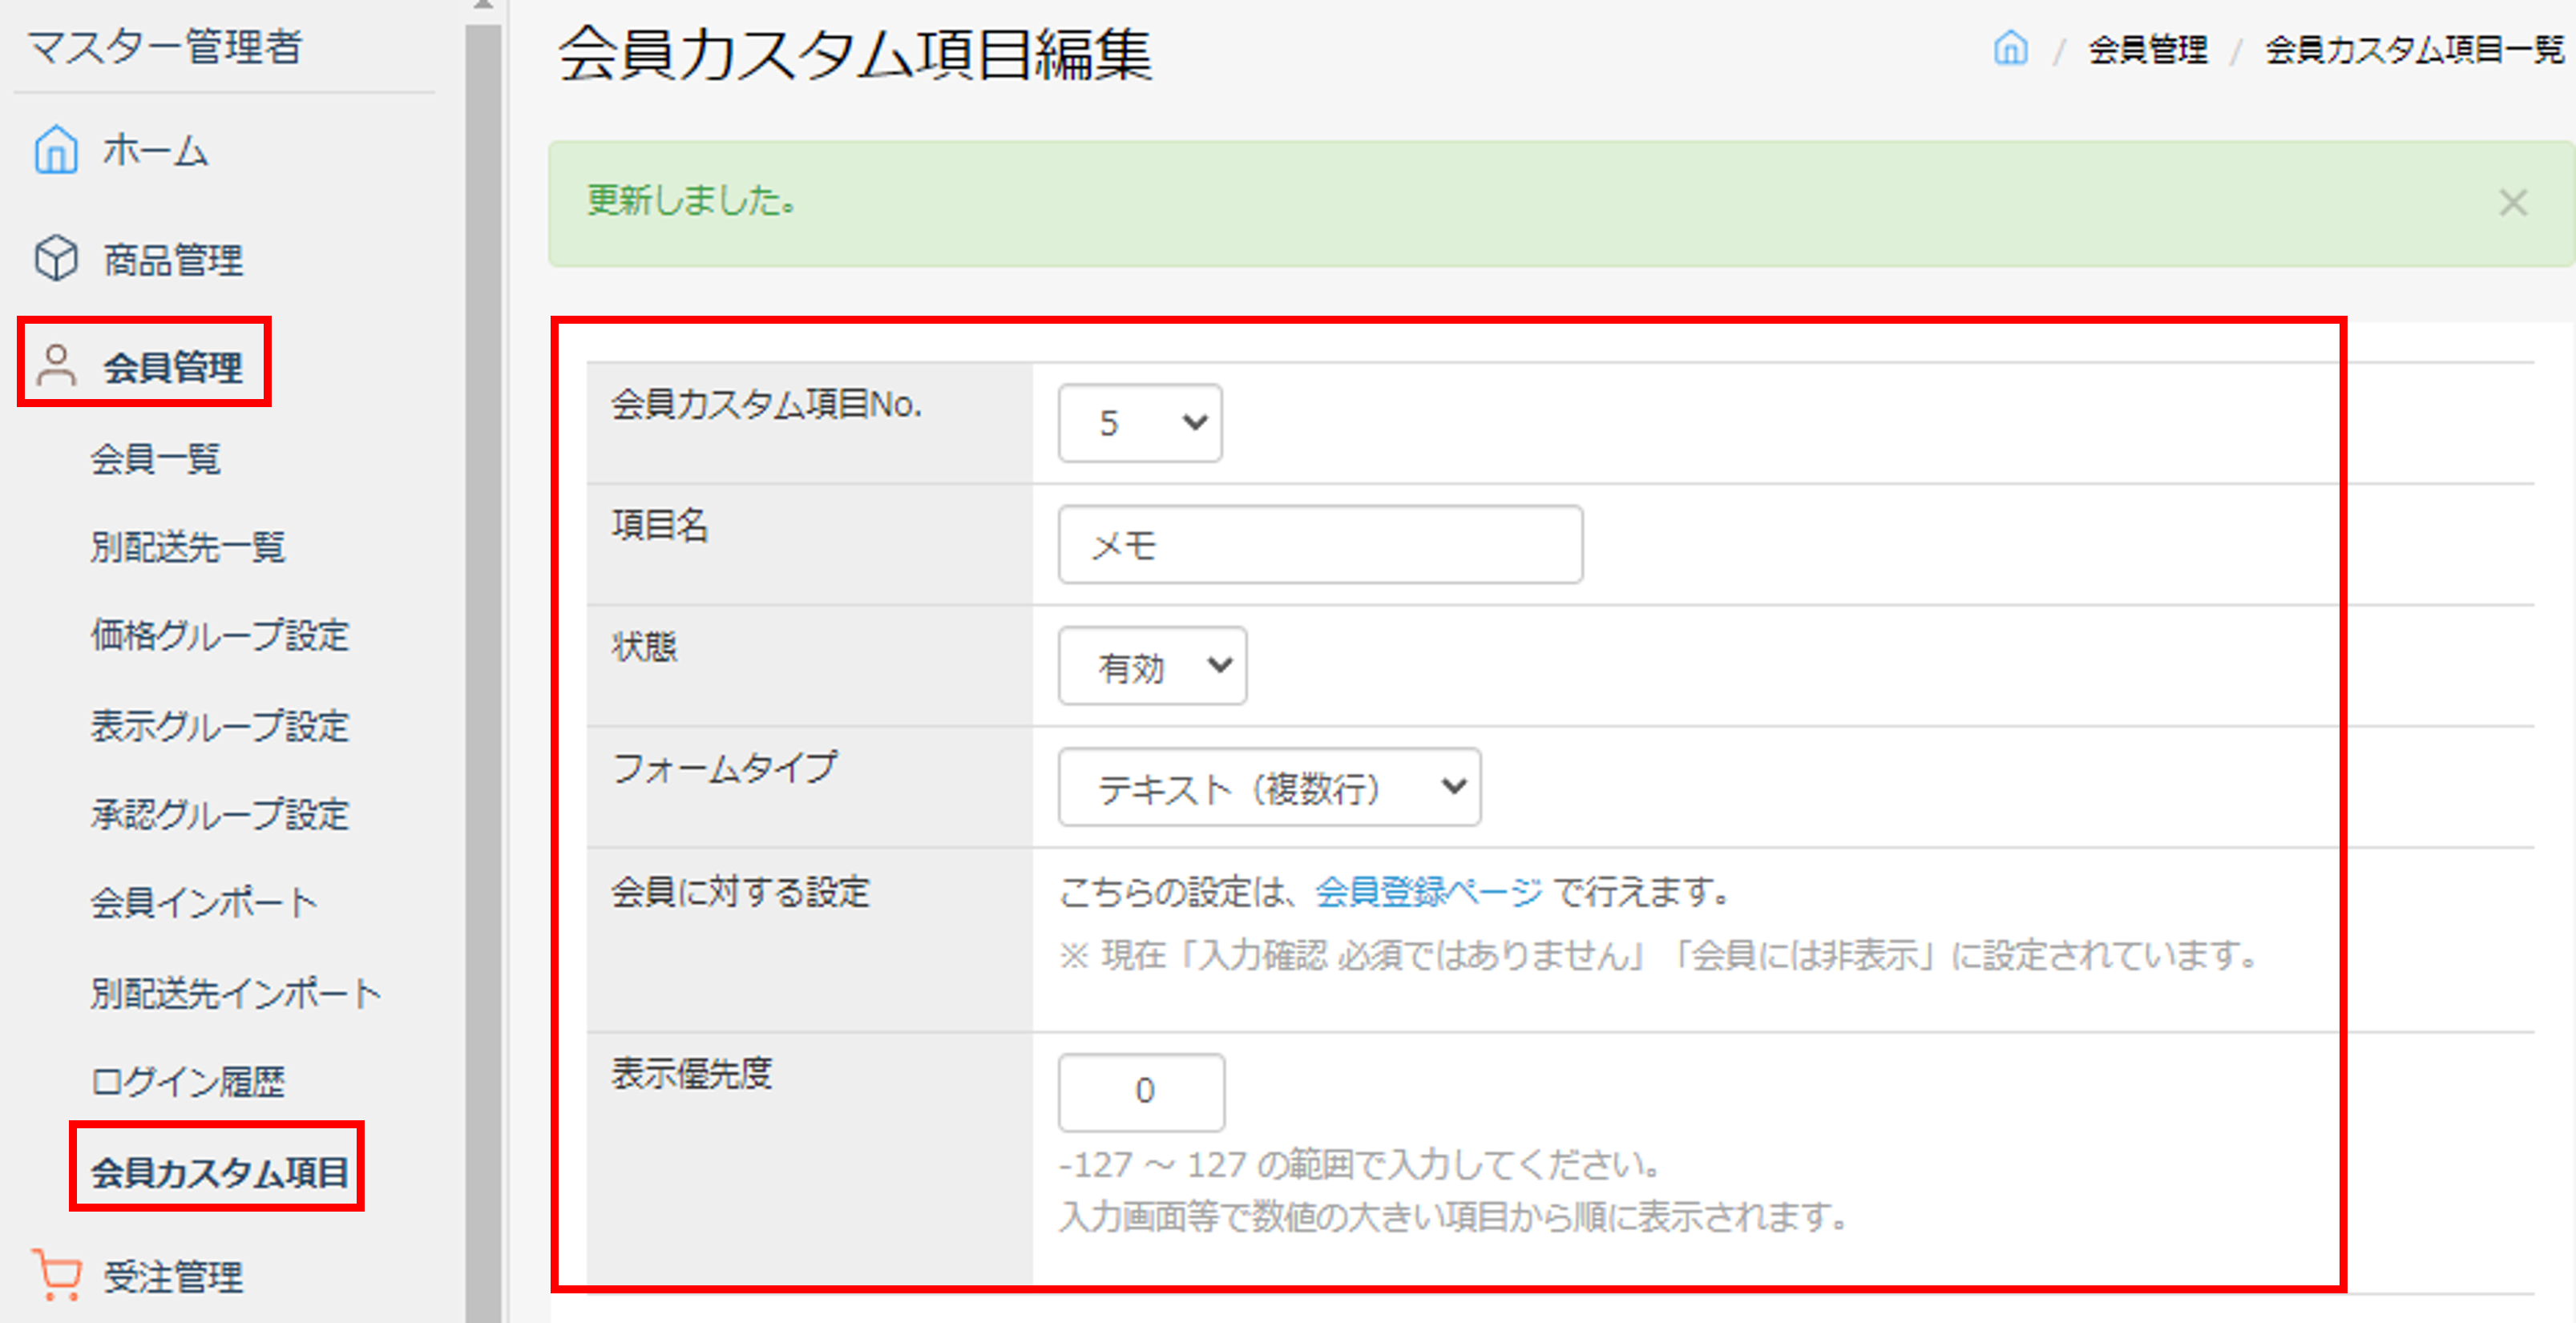Open the 状態 dropdown showing 有効
Screen dimensions: 2576x1323
click(x=1152, y=666)
